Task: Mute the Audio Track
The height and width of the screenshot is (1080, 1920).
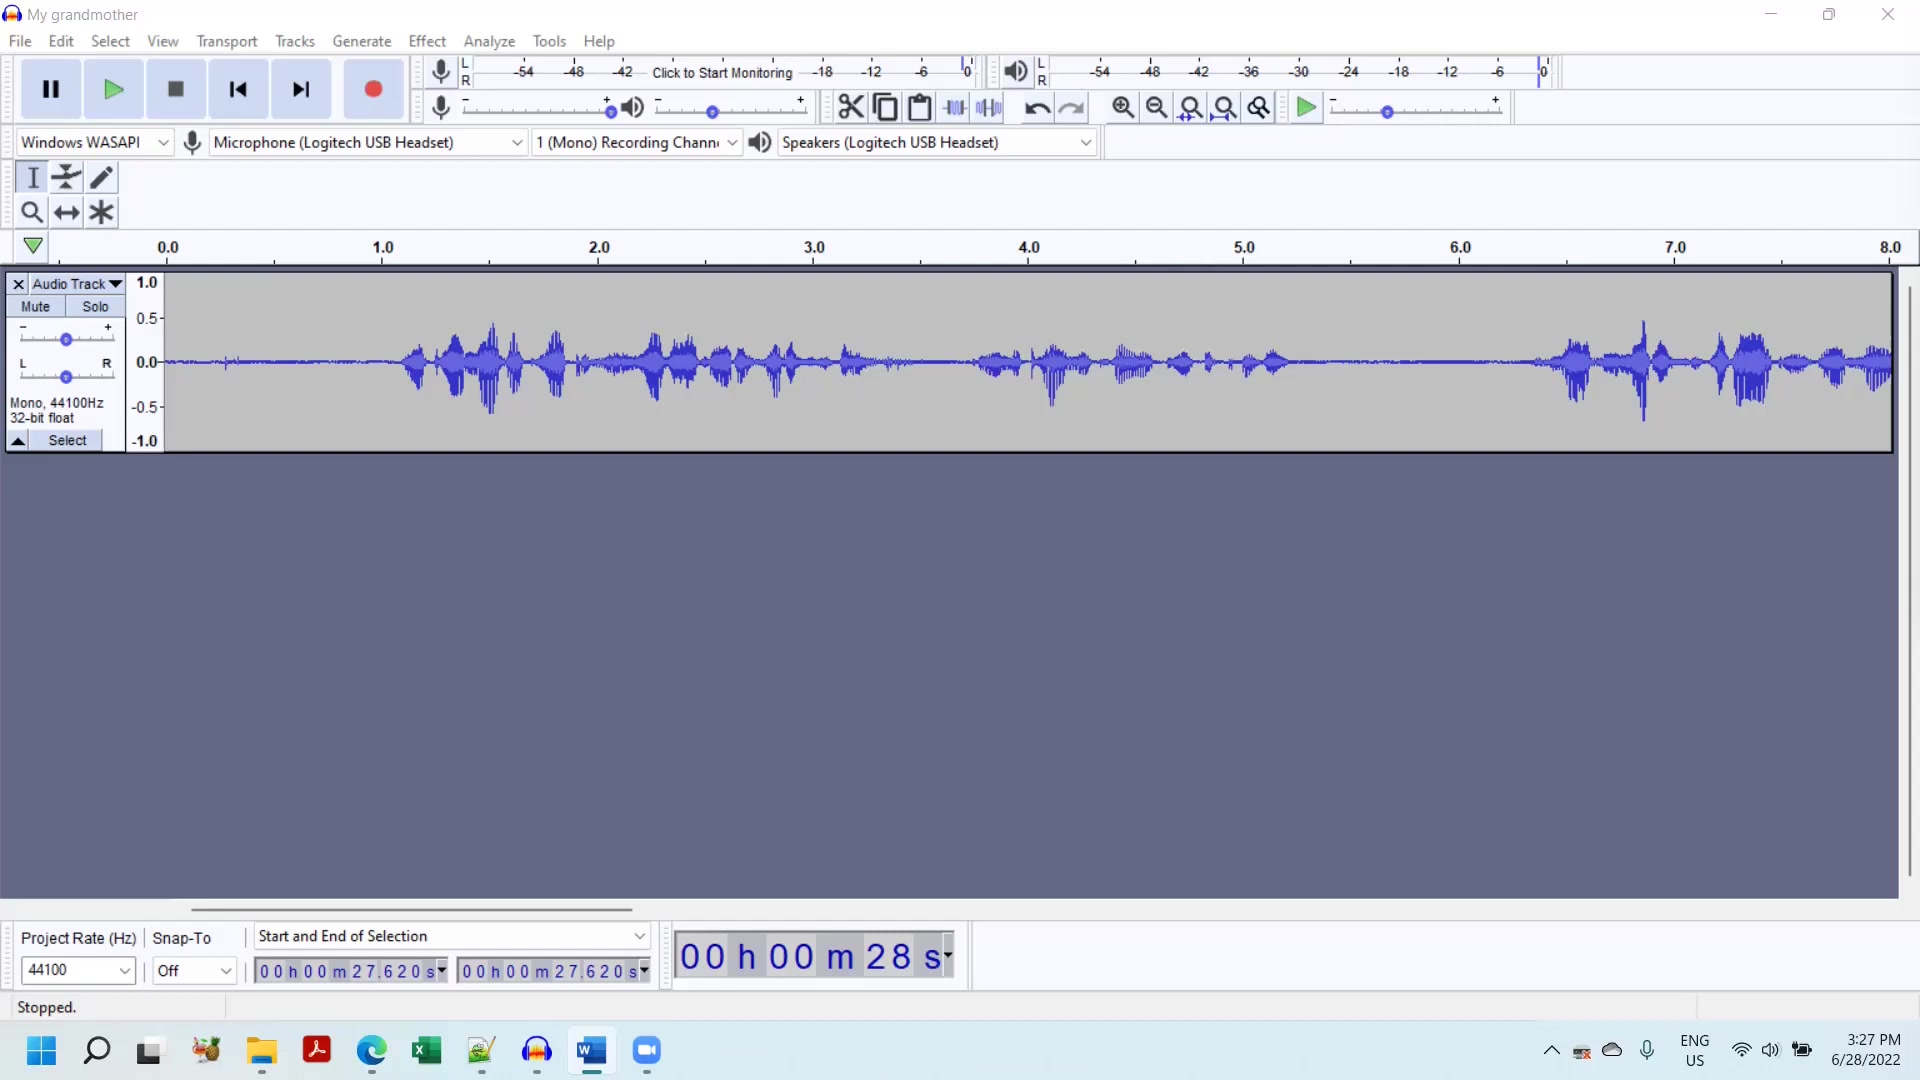Action: point(36,306)
